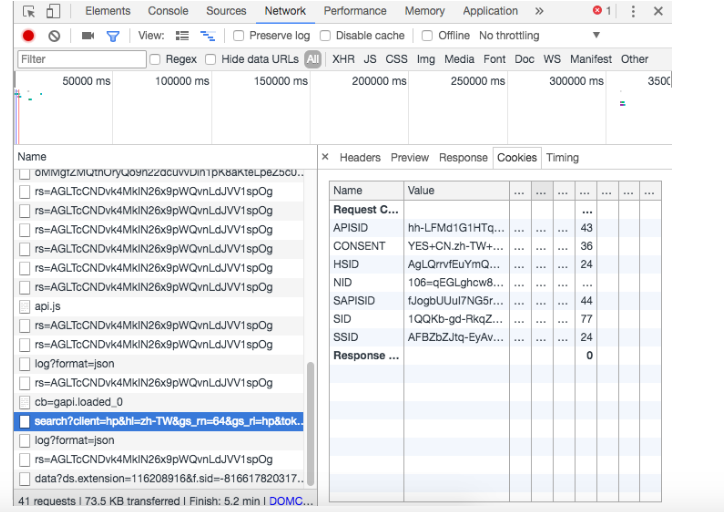Toggle the blue filter funnel icon
This screenshot has width=724, height=512.
[113, 36]
